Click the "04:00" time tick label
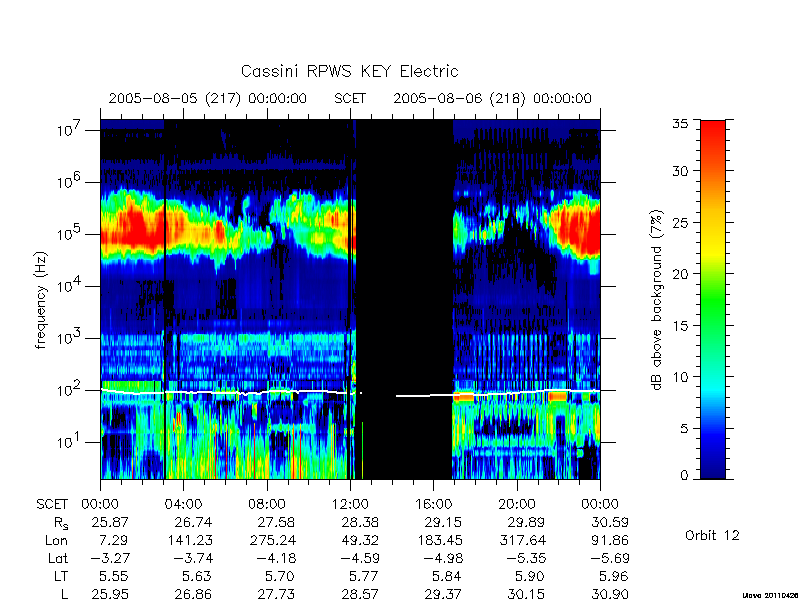 (x=183, y=504)
